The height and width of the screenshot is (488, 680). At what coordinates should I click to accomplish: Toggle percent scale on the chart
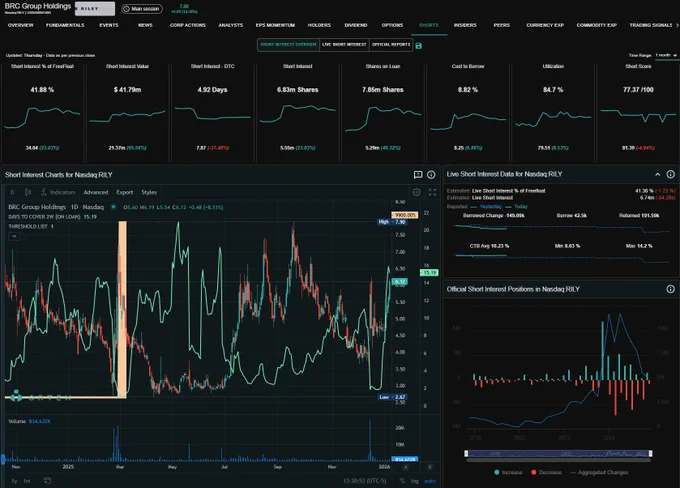402,481
